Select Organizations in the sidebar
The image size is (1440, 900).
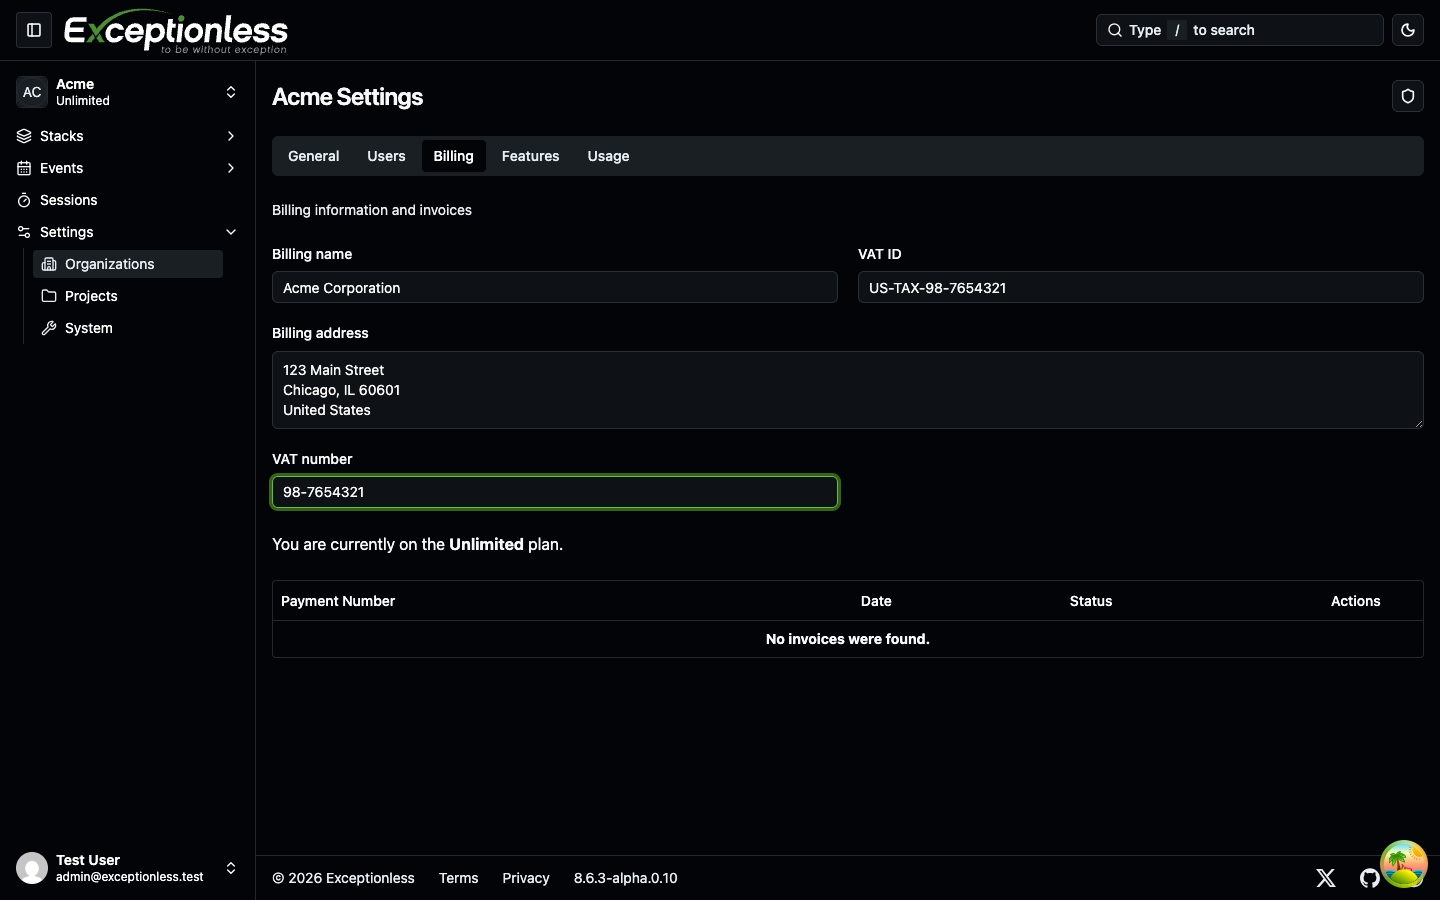pyautogui.click(x=128, y=264)
